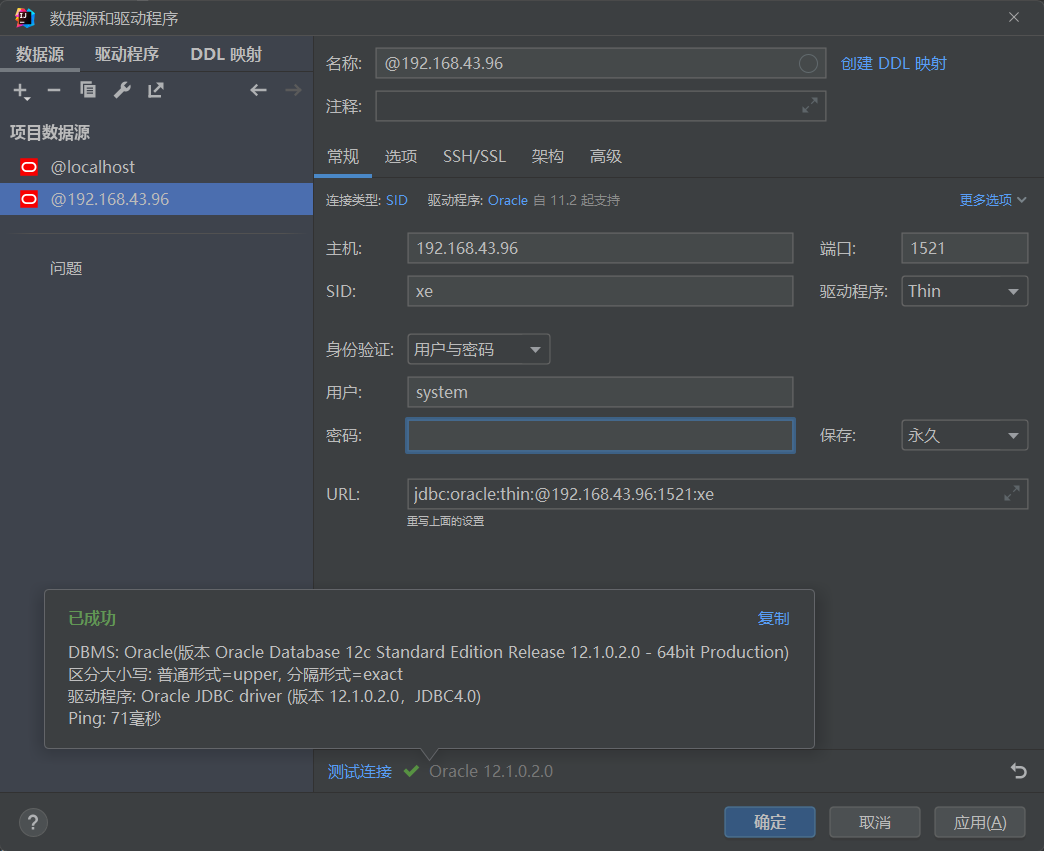The height and width of the screenshot is (851, 1044).
Task: Click the revert changes undo icon
Action: pos(1018,771)
